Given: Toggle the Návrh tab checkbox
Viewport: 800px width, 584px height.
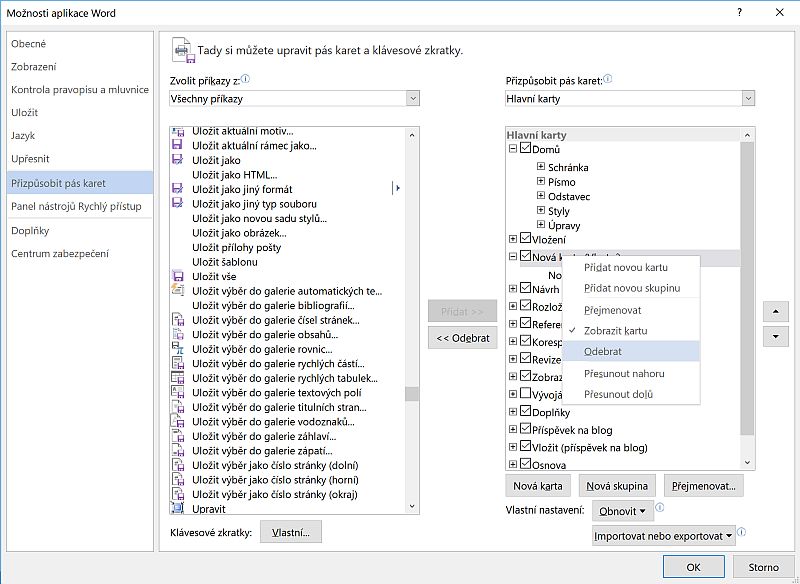Looking at the screenshot, I should click(x=526, y=288).
